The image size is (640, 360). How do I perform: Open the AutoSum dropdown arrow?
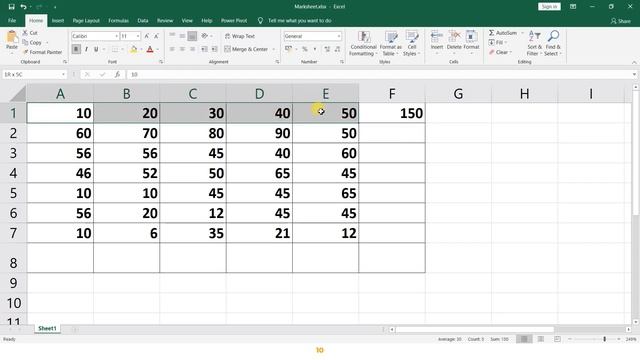(x=522, y=33)
